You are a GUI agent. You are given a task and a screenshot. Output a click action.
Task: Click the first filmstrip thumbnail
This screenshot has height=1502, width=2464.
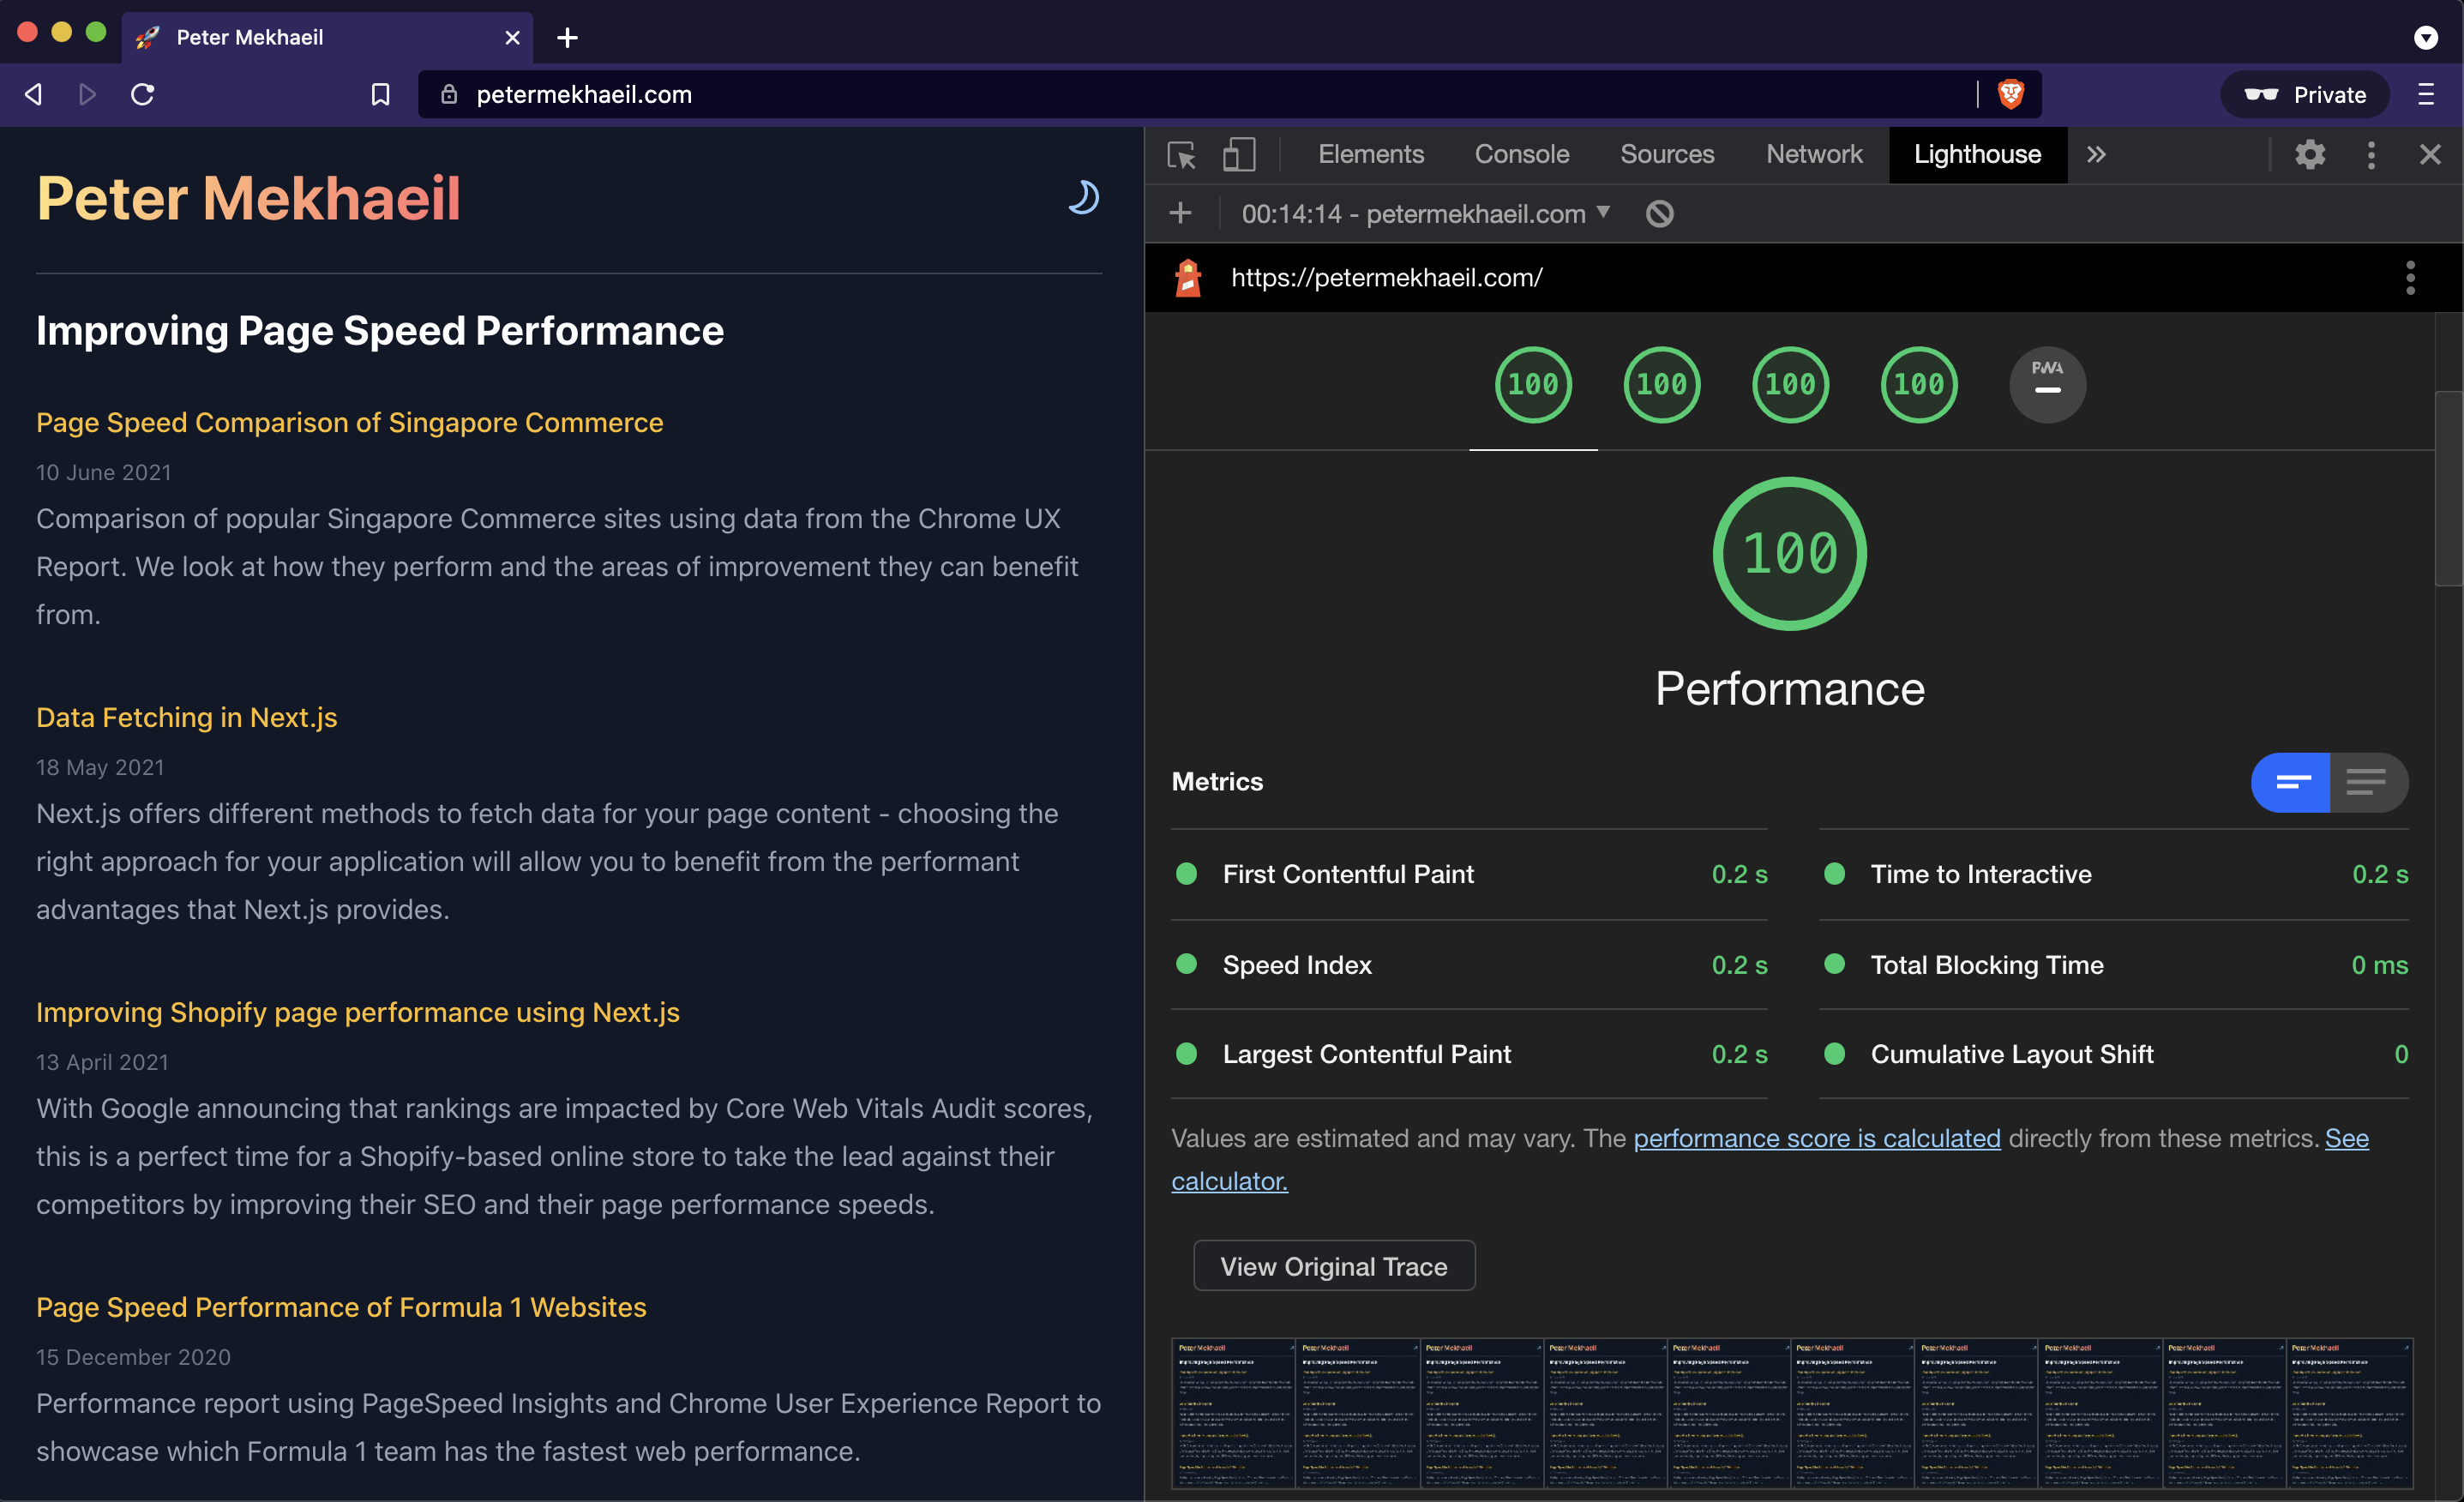pyautogui.click(x=1234, y=1413)
